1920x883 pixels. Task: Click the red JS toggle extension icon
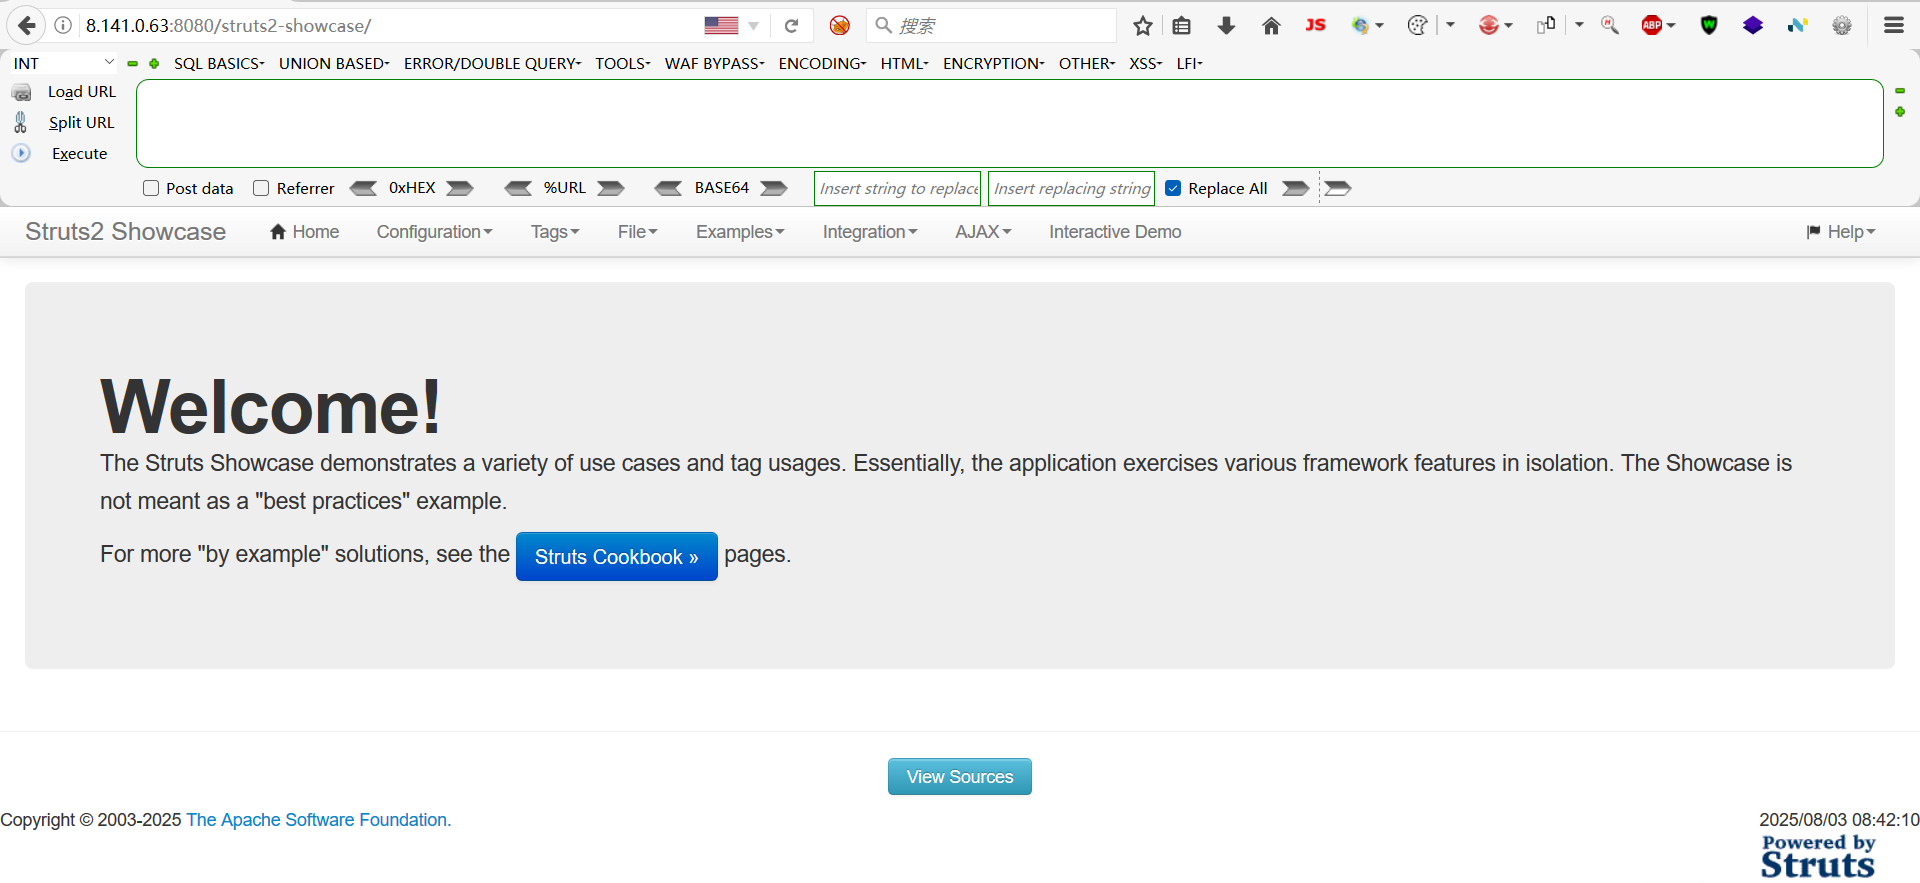[1315, 25]
